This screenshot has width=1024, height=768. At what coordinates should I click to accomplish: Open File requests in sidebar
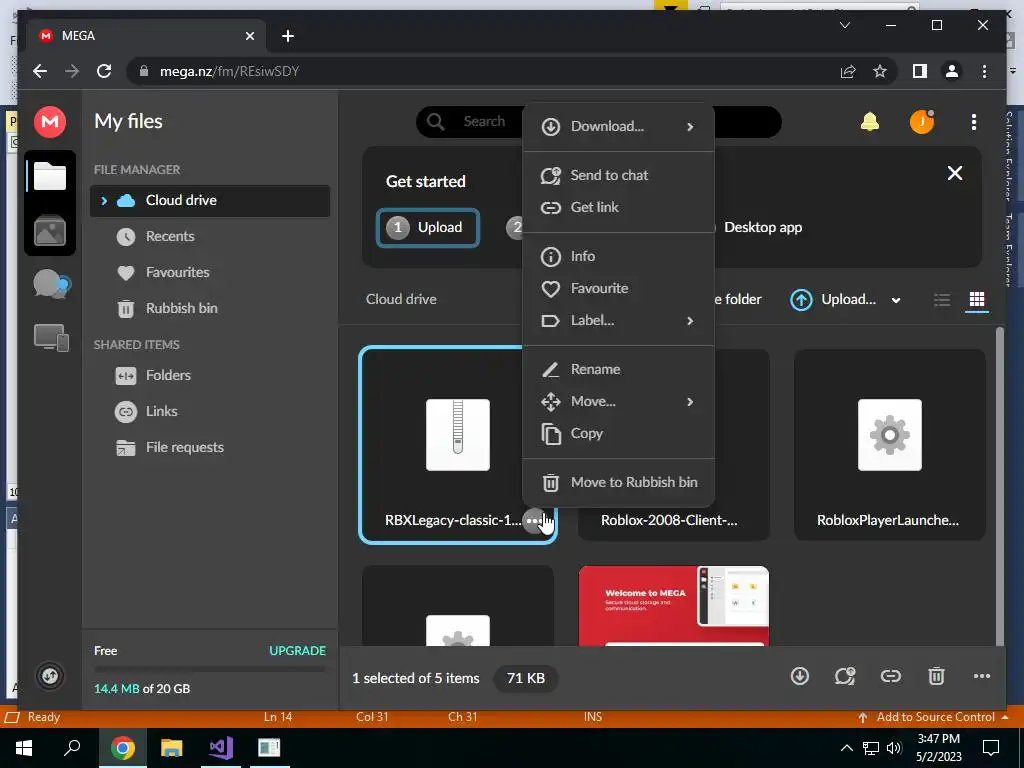[210, 447]
